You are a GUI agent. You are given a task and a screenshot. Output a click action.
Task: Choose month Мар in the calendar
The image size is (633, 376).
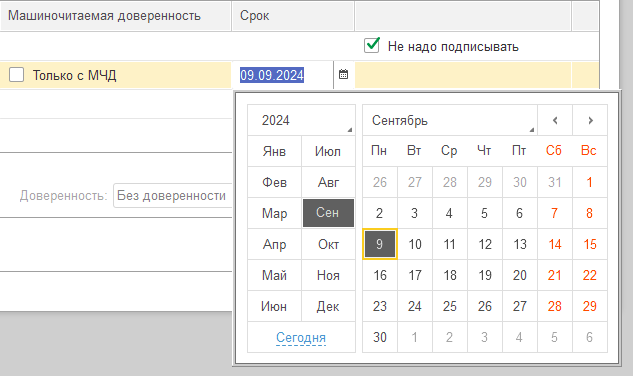(x=275, y=213)
